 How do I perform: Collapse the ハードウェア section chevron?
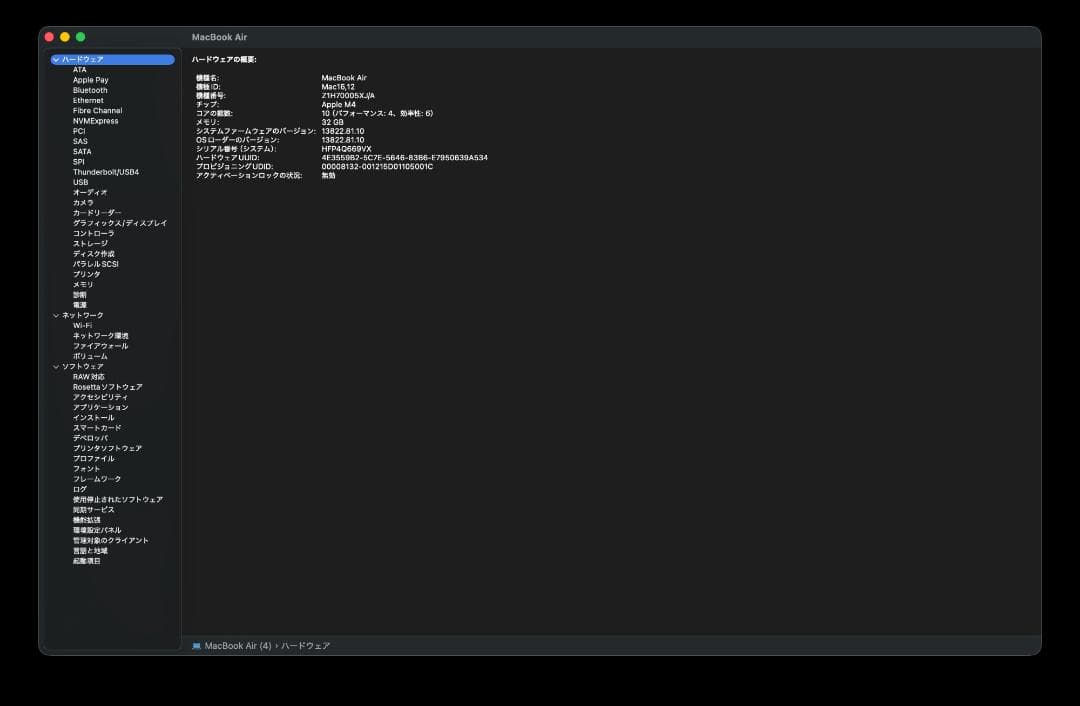pos(56,60)
